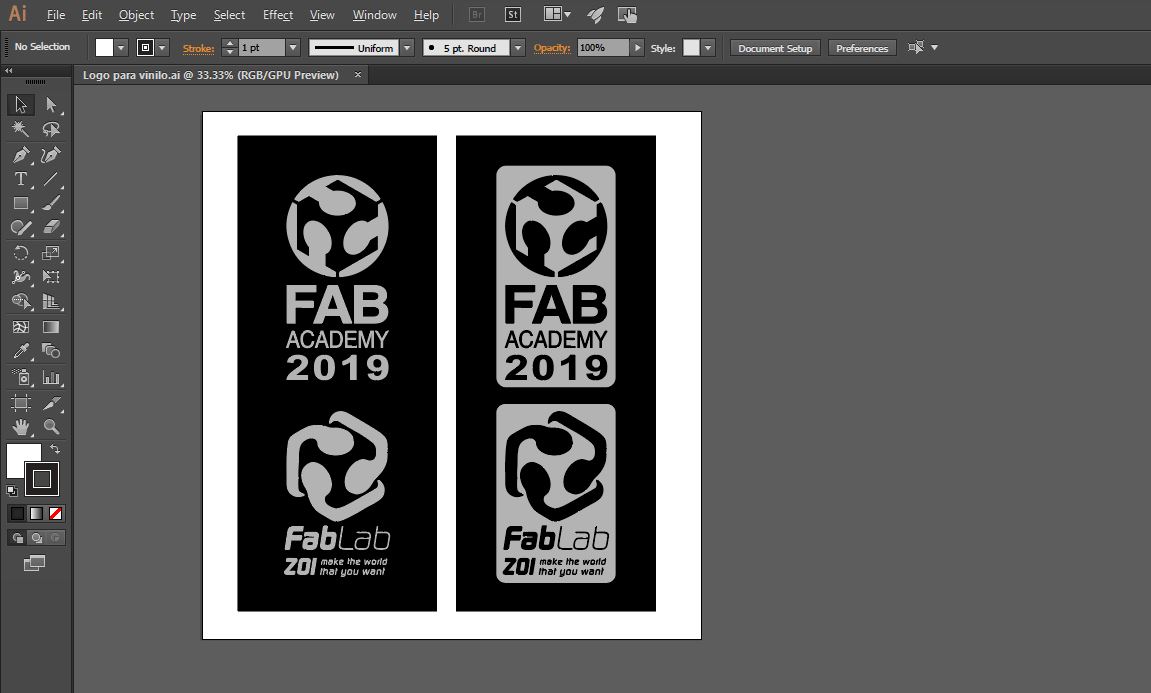Select the Selection tool arrow
This screenshot has height=693, width=1151.
pyautogui.click(x=21, y=104)
